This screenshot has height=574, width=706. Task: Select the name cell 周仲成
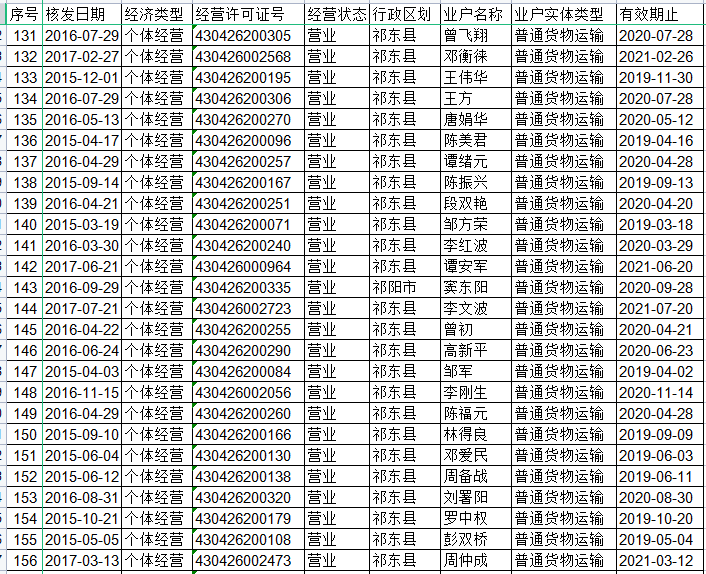465,560
